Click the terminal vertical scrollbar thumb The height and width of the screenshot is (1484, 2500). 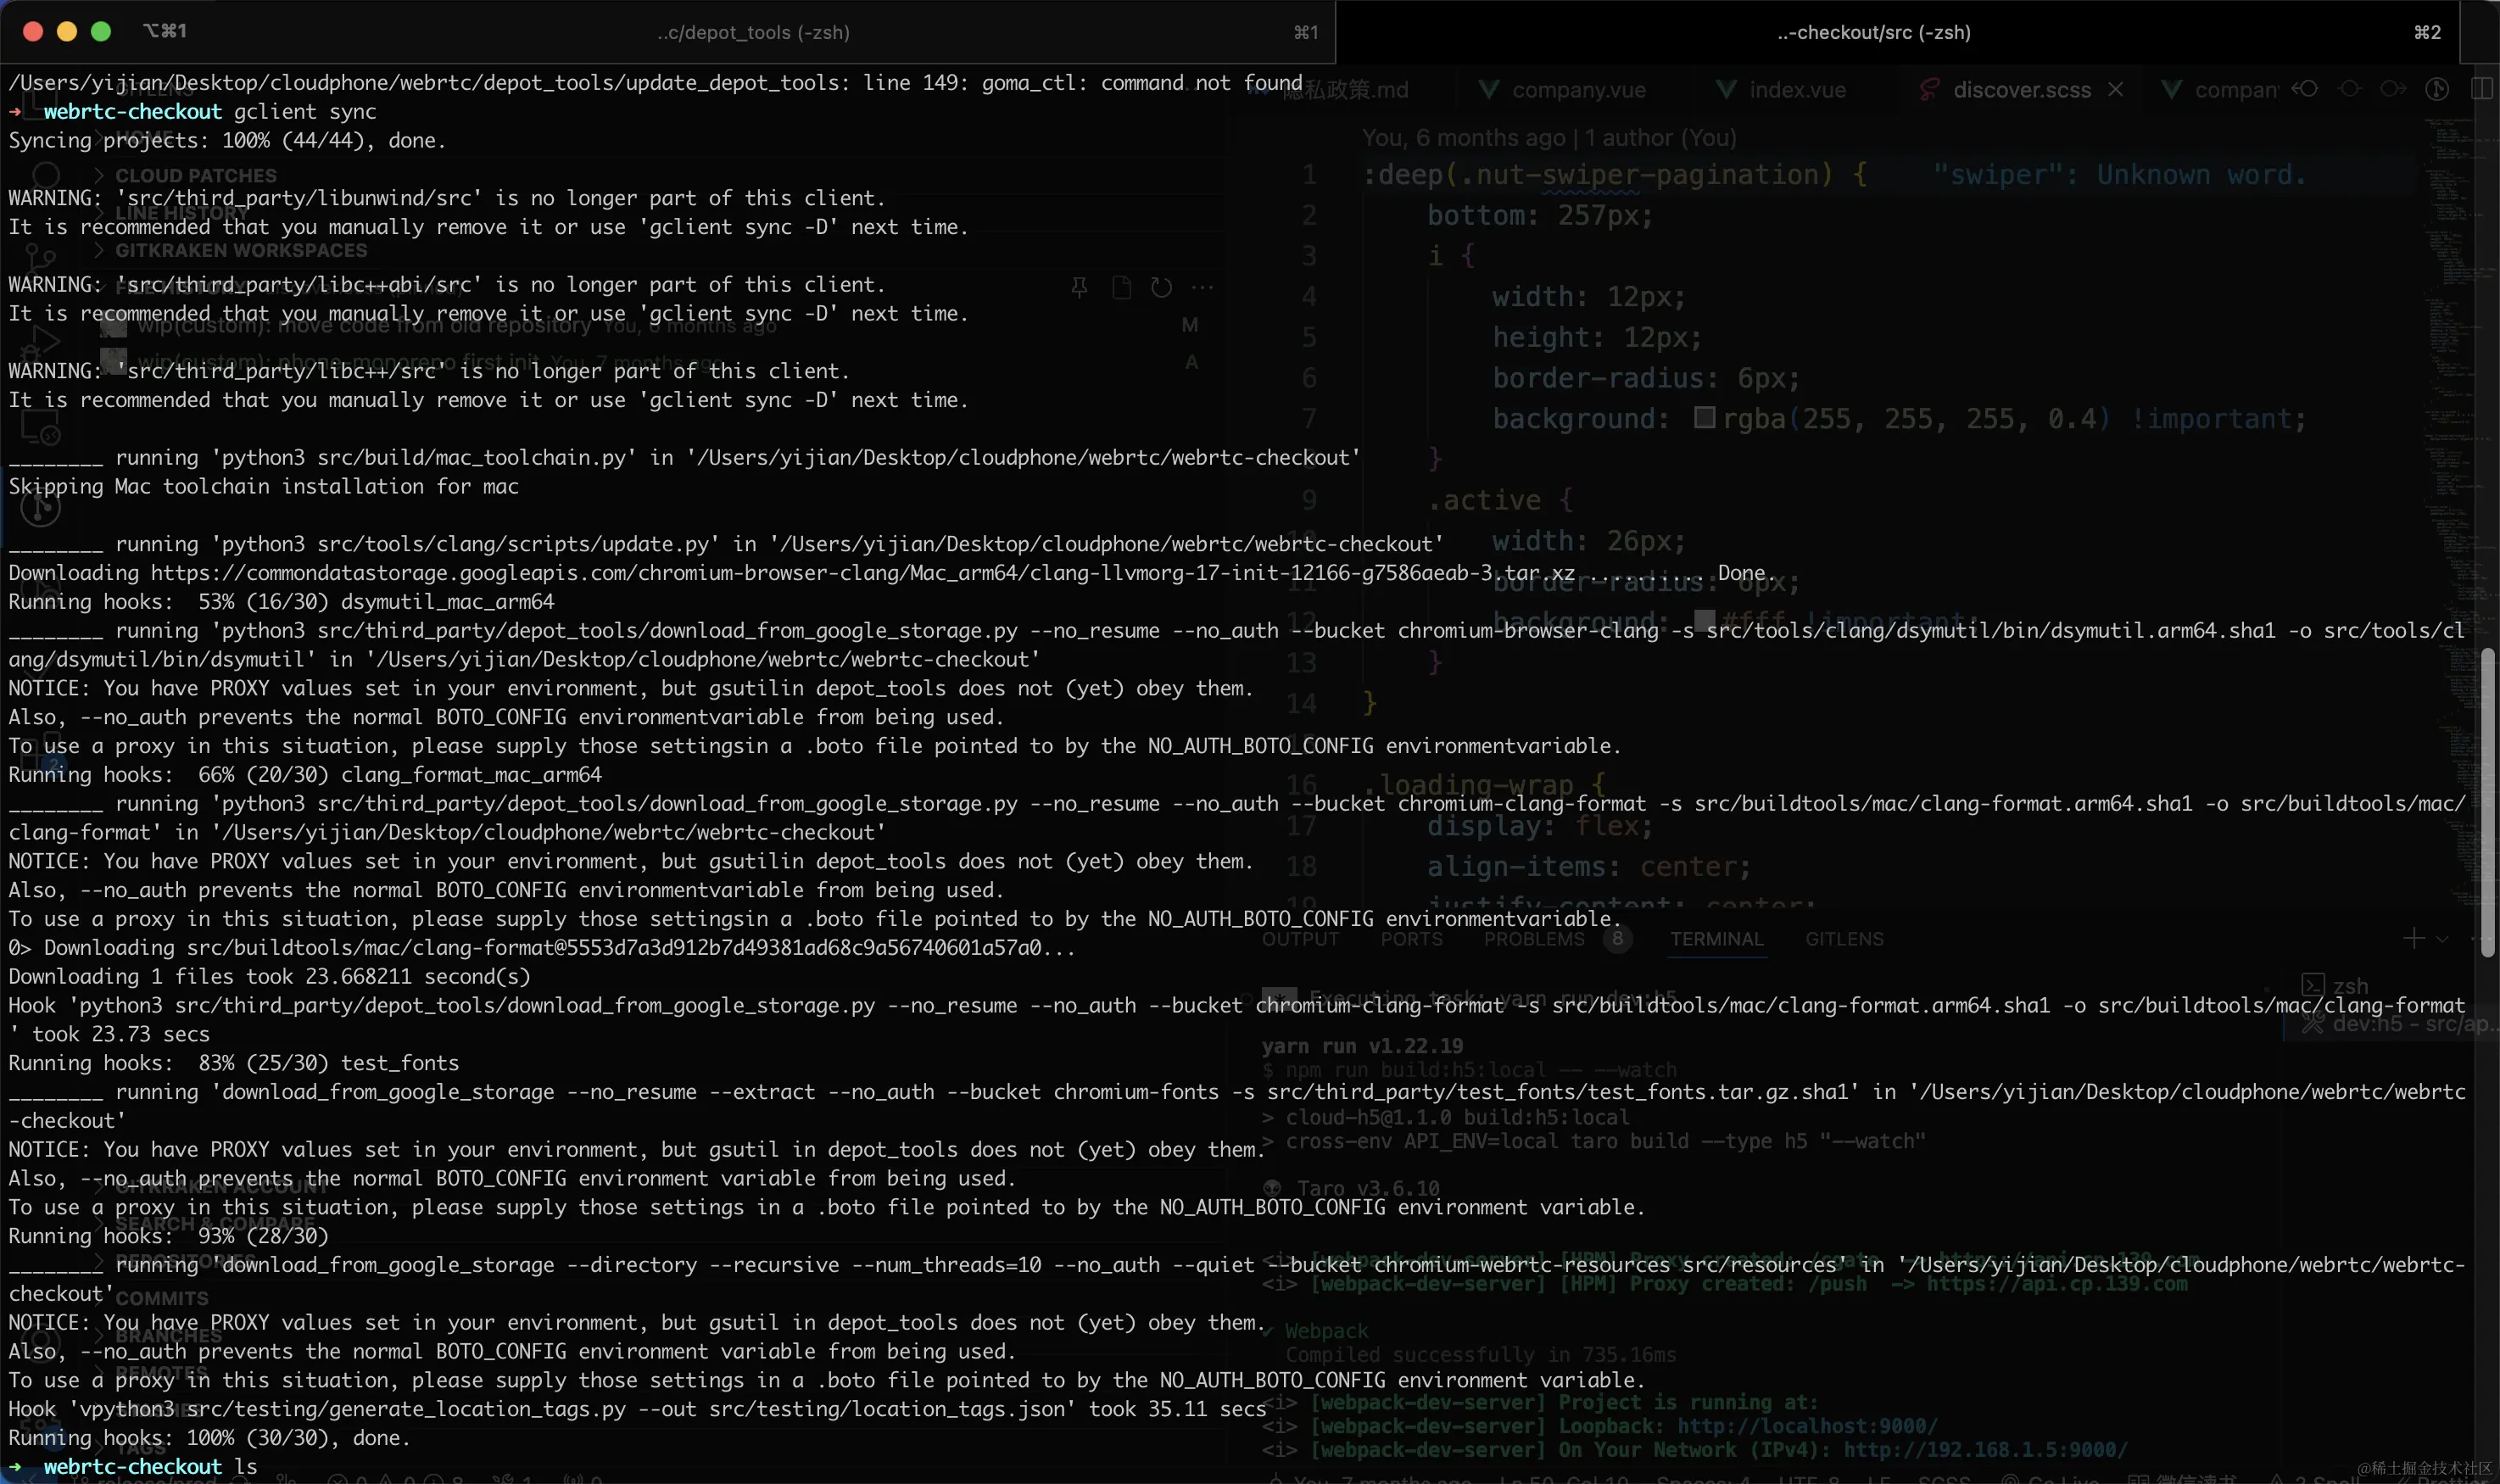pos(2487,800)
